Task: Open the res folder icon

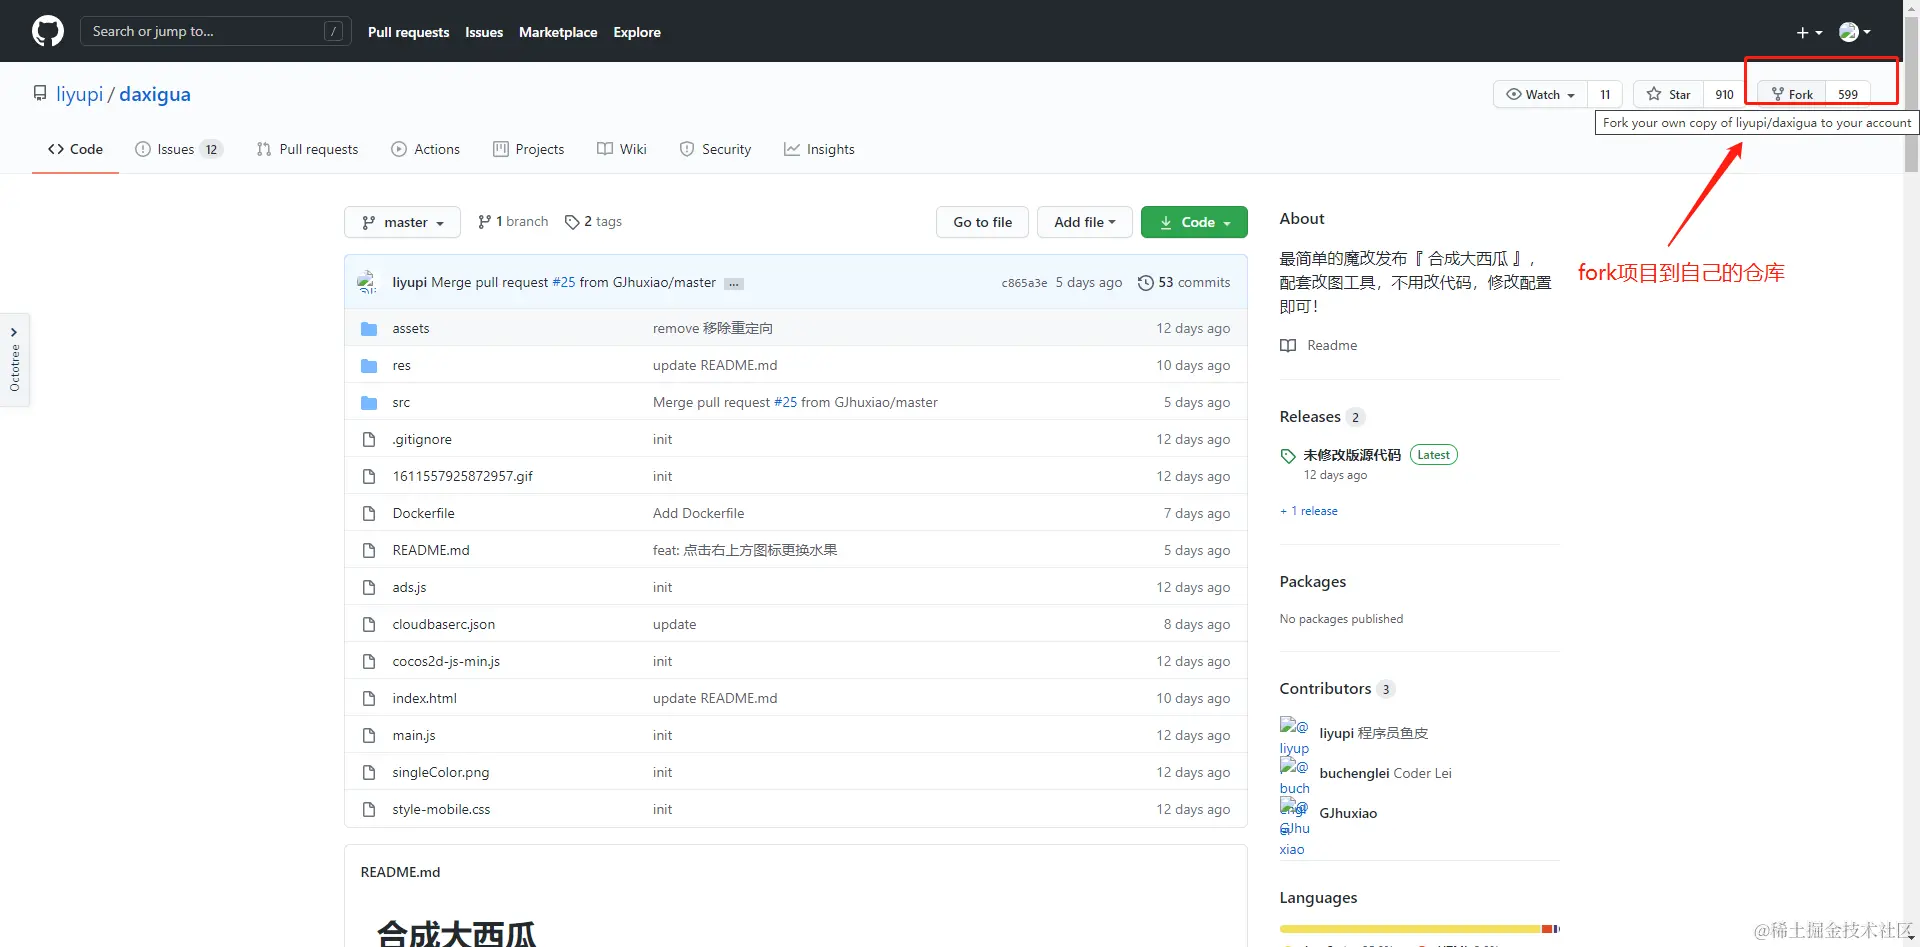Action: (x=369, y=365)
